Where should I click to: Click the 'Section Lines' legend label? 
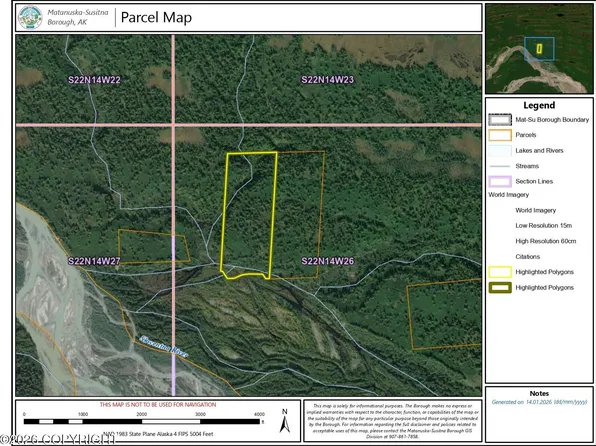click(534, 181)
